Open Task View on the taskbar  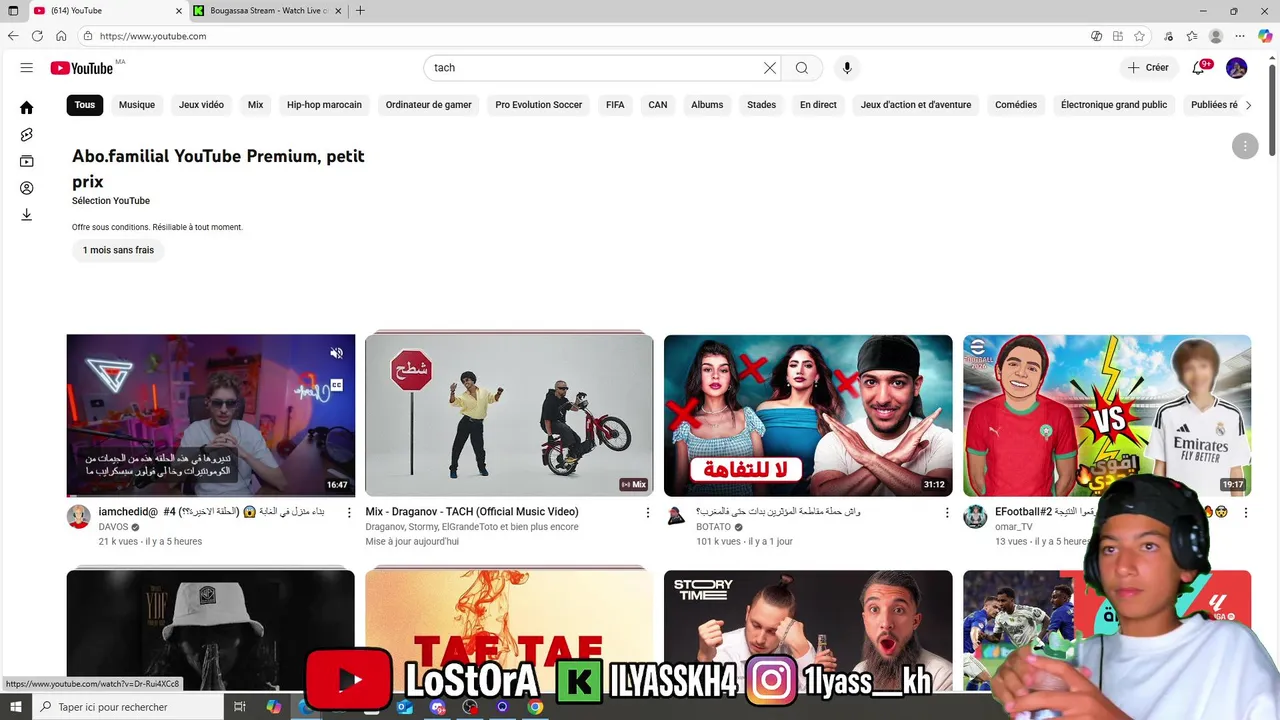pos(240,707)
